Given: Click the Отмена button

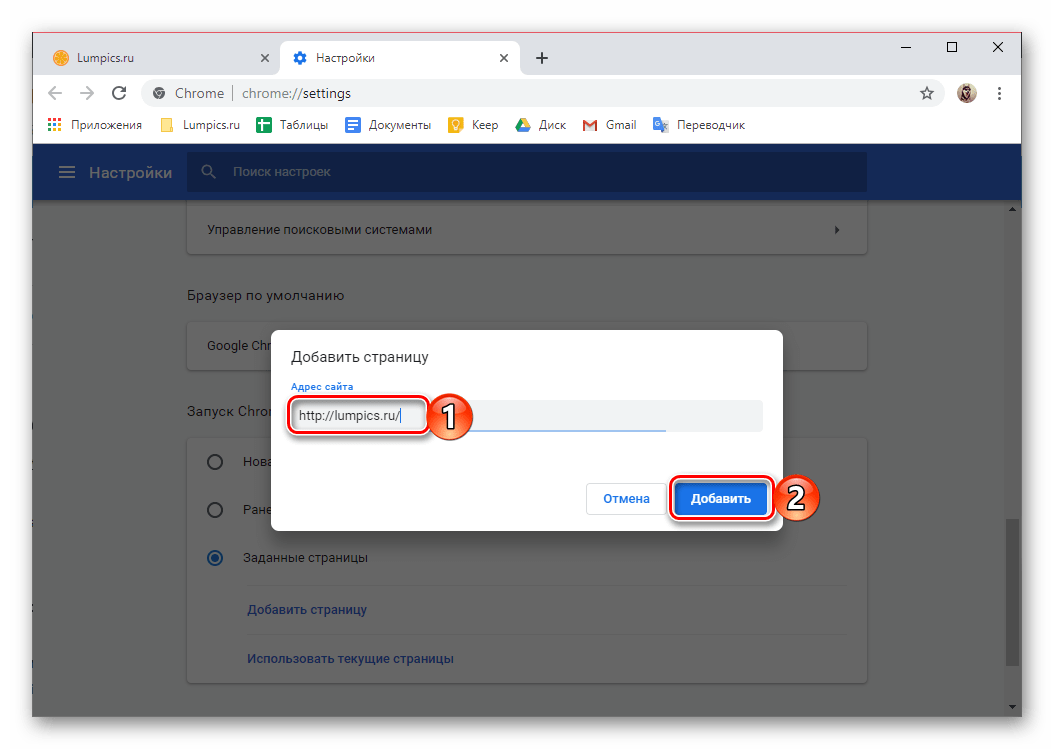Looking at the screenshot, I should (626, 499).
